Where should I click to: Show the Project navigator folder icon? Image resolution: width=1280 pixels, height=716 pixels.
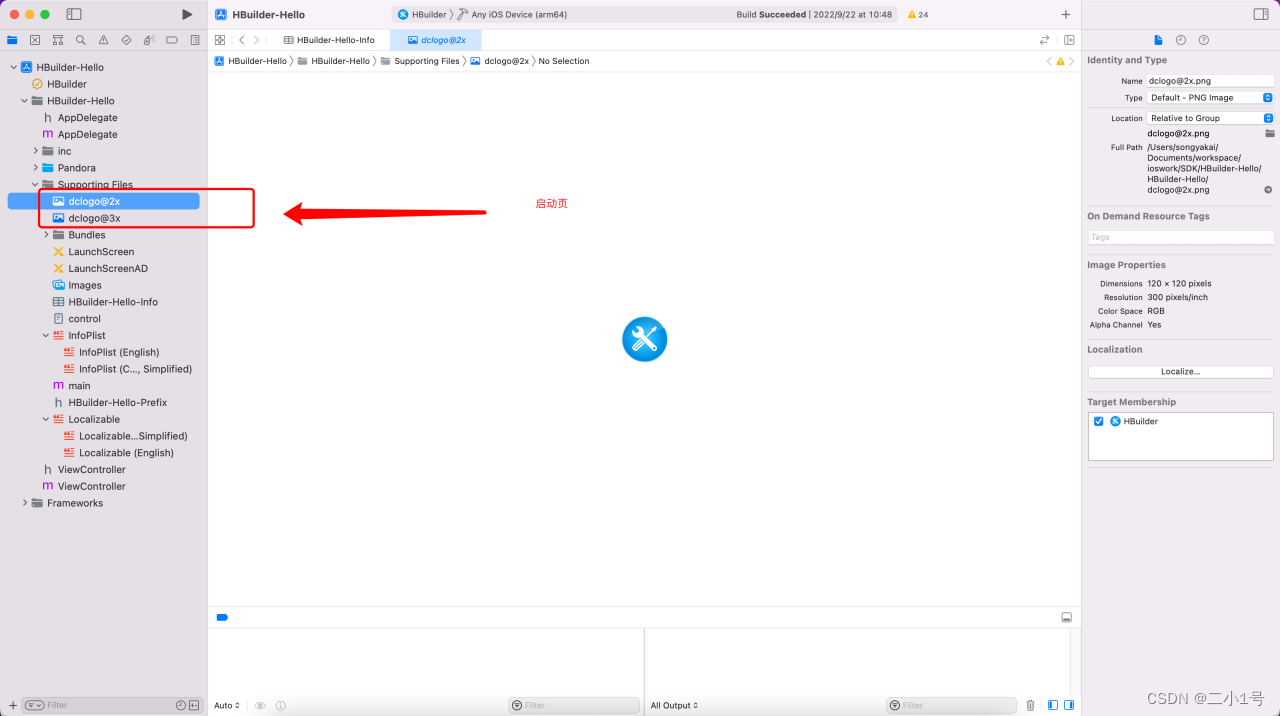coord(12,40)
